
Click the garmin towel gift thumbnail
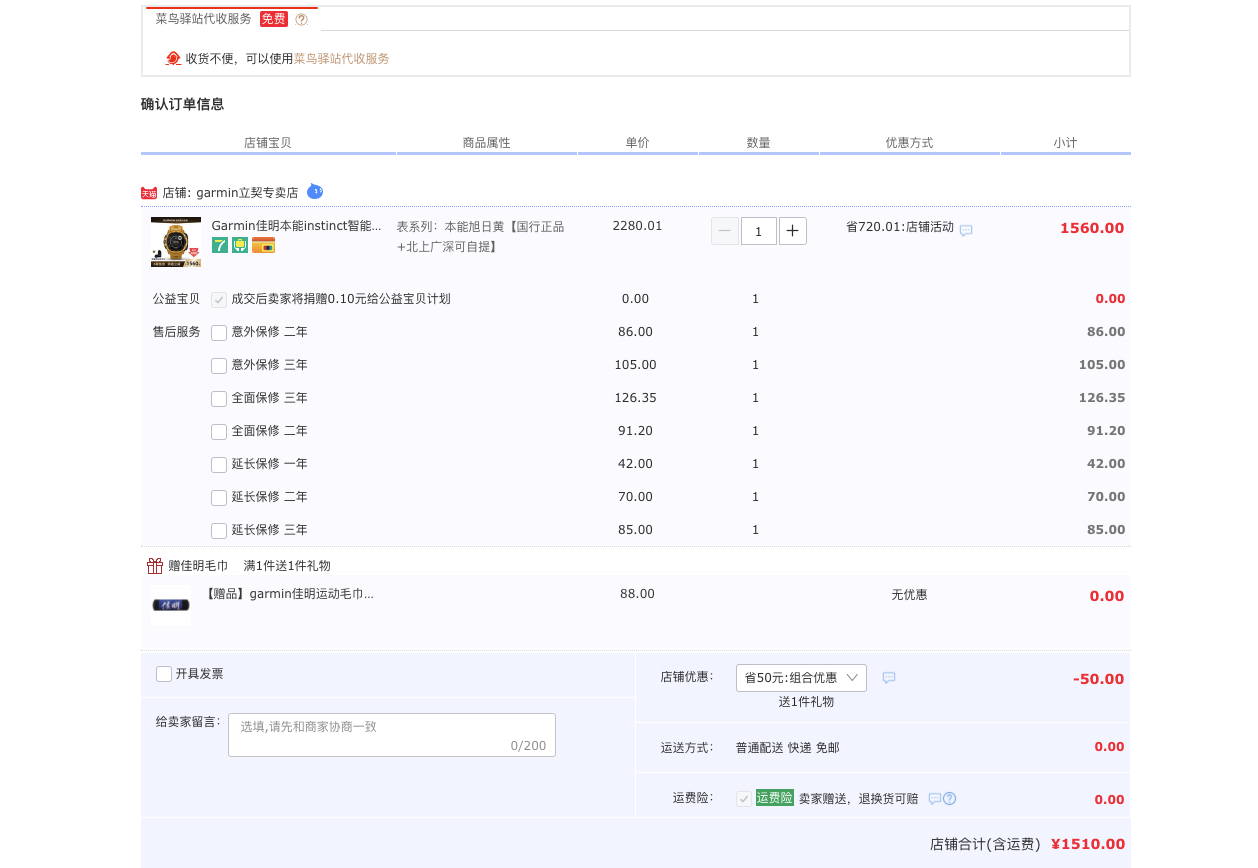point(171,605)
